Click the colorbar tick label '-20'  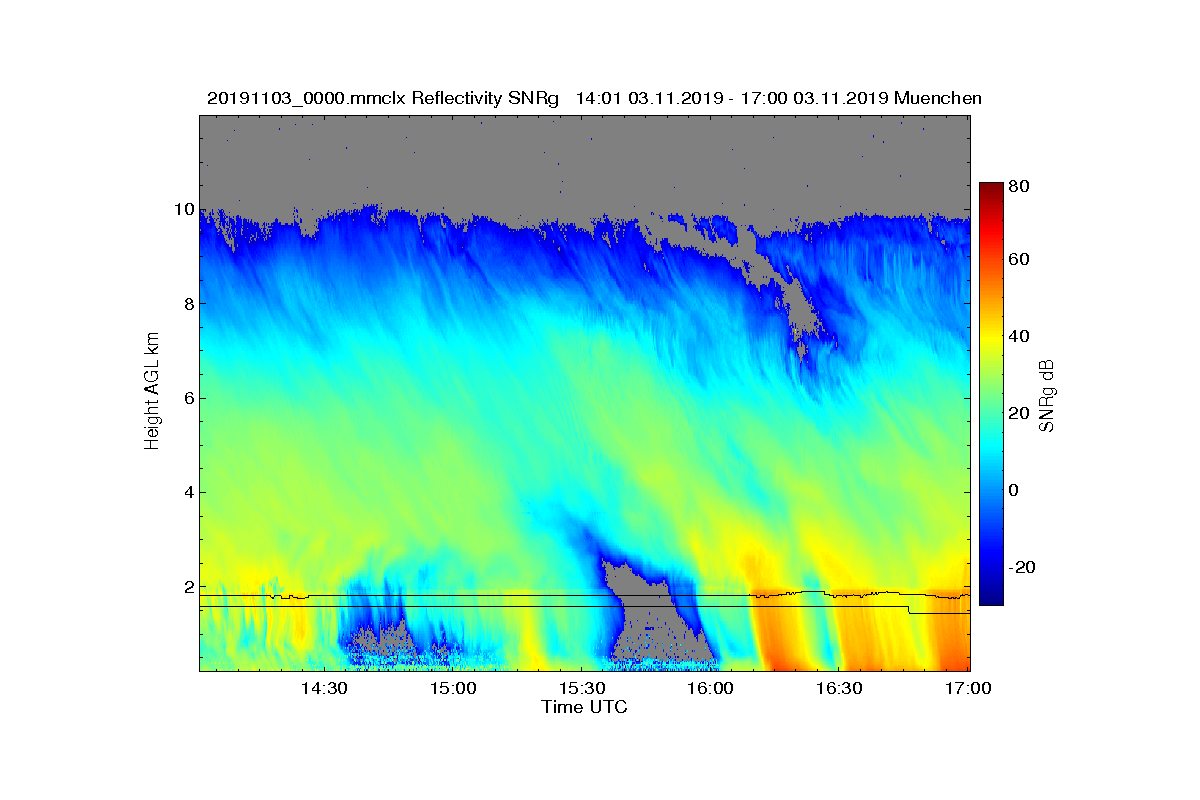(x=1022, y=566)
